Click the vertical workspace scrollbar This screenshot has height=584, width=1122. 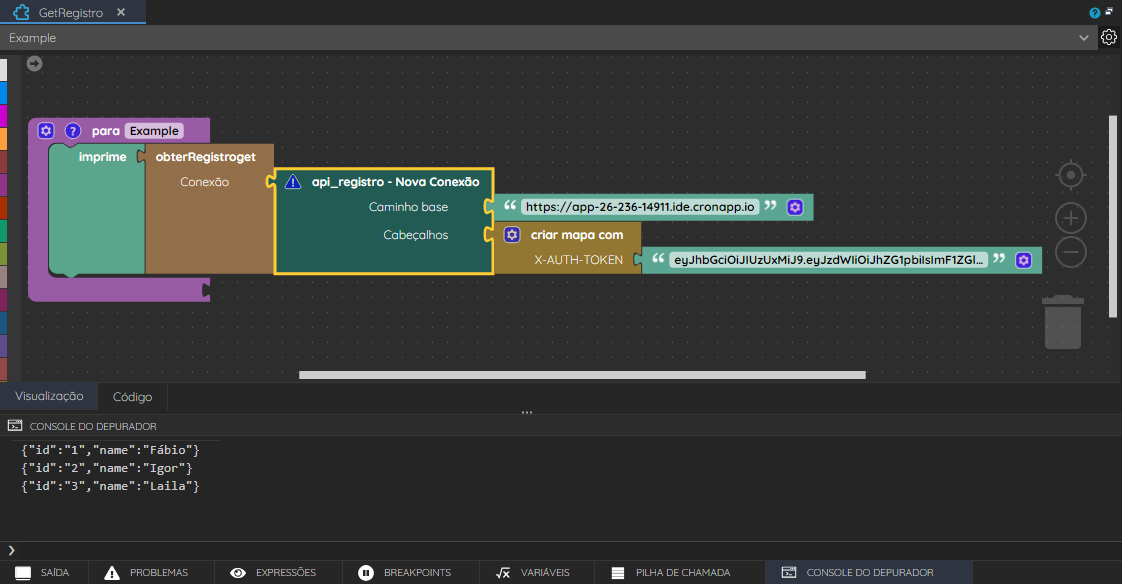[1113, 217]
